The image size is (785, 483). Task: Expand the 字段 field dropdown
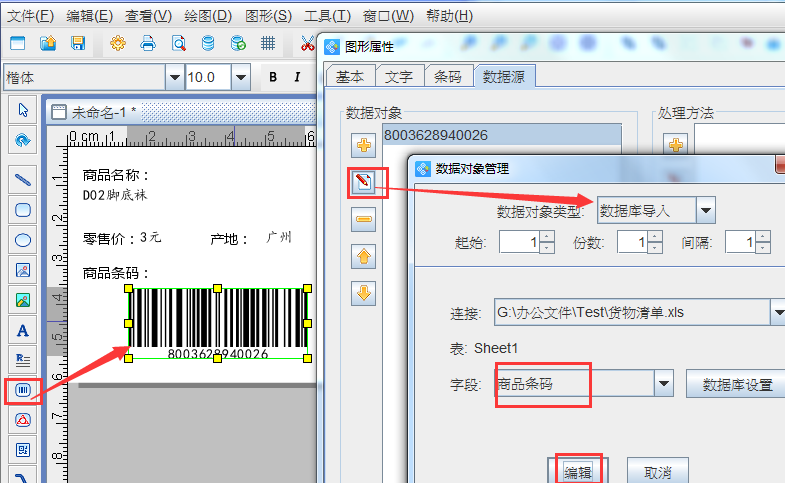tap(663, 384)
